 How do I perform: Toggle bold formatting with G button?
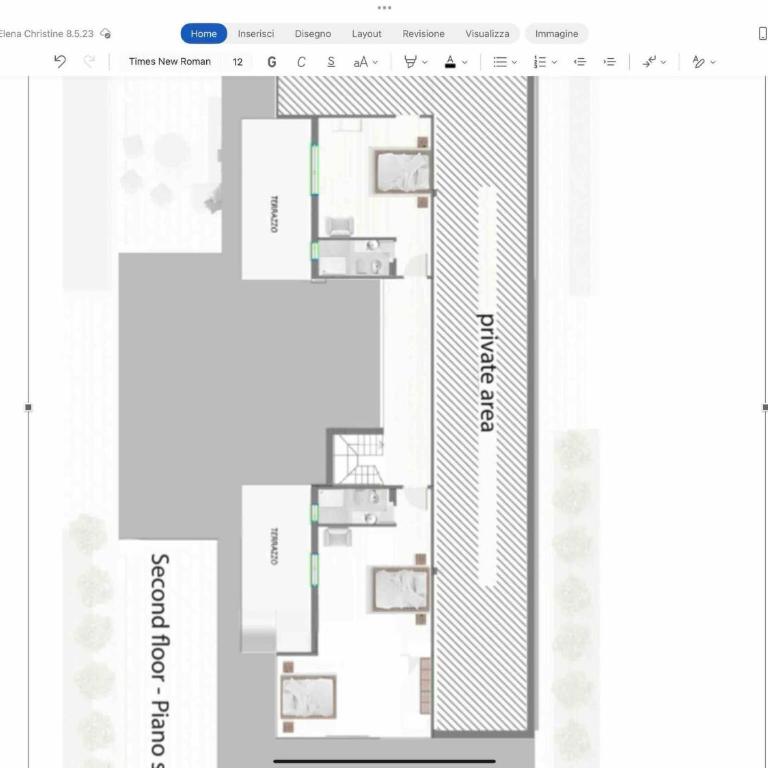pyautogui.click(x=272, y=62)
